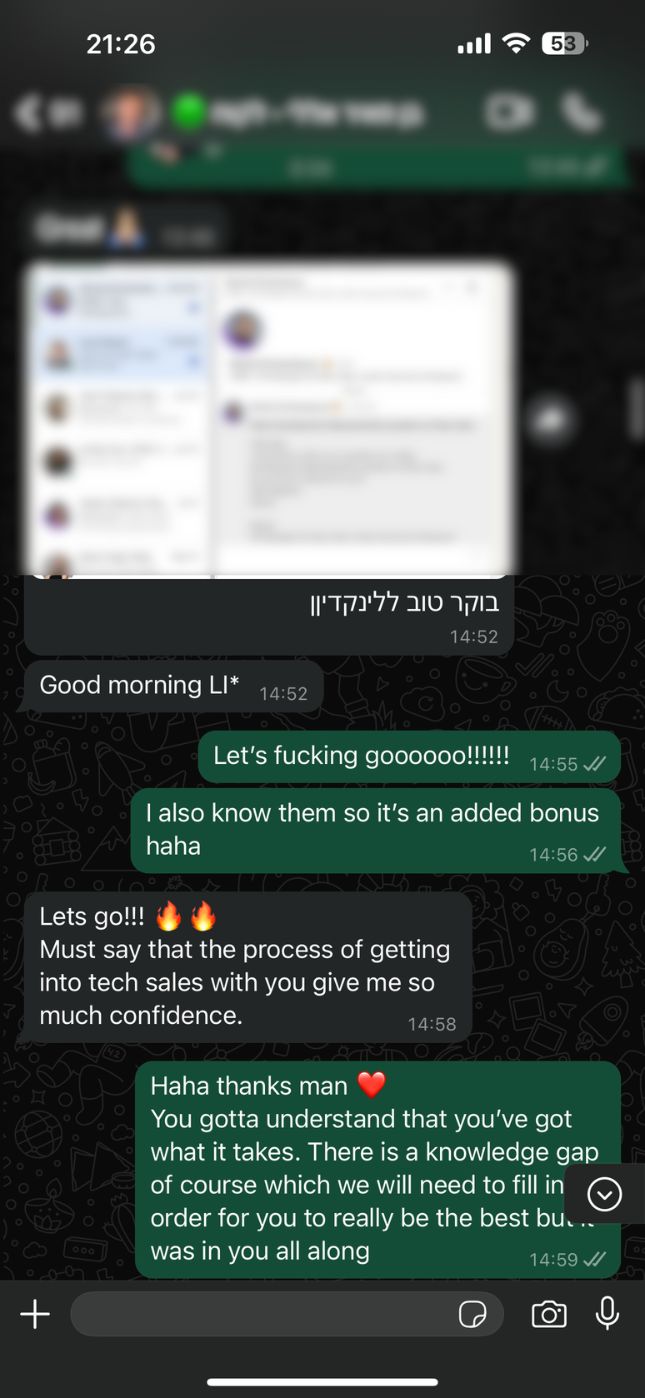
Task: Open the camera icon
Action: (549, 1314)
